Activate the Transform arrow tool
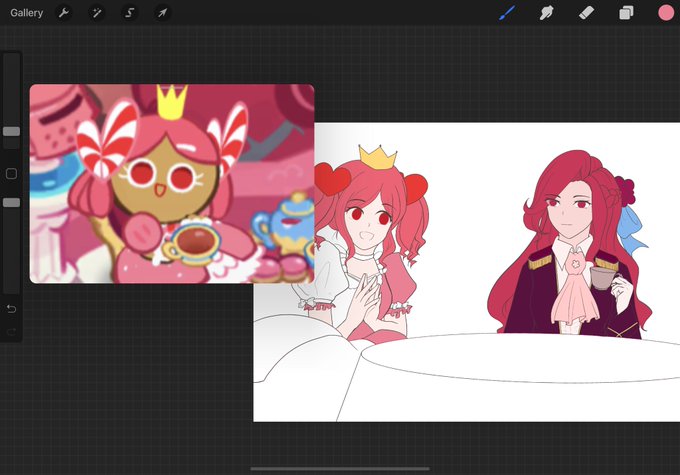680x475 pixels. tap(162, 13)
